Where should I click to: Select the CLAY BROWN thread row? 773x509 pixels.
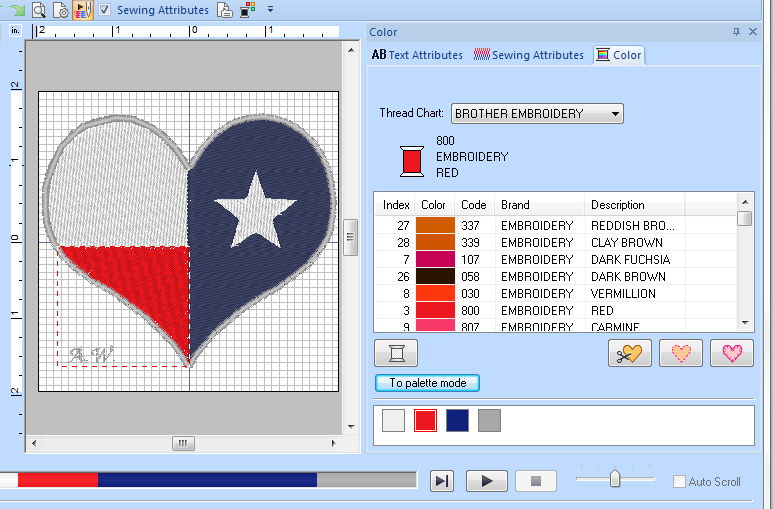click(555, 243)
